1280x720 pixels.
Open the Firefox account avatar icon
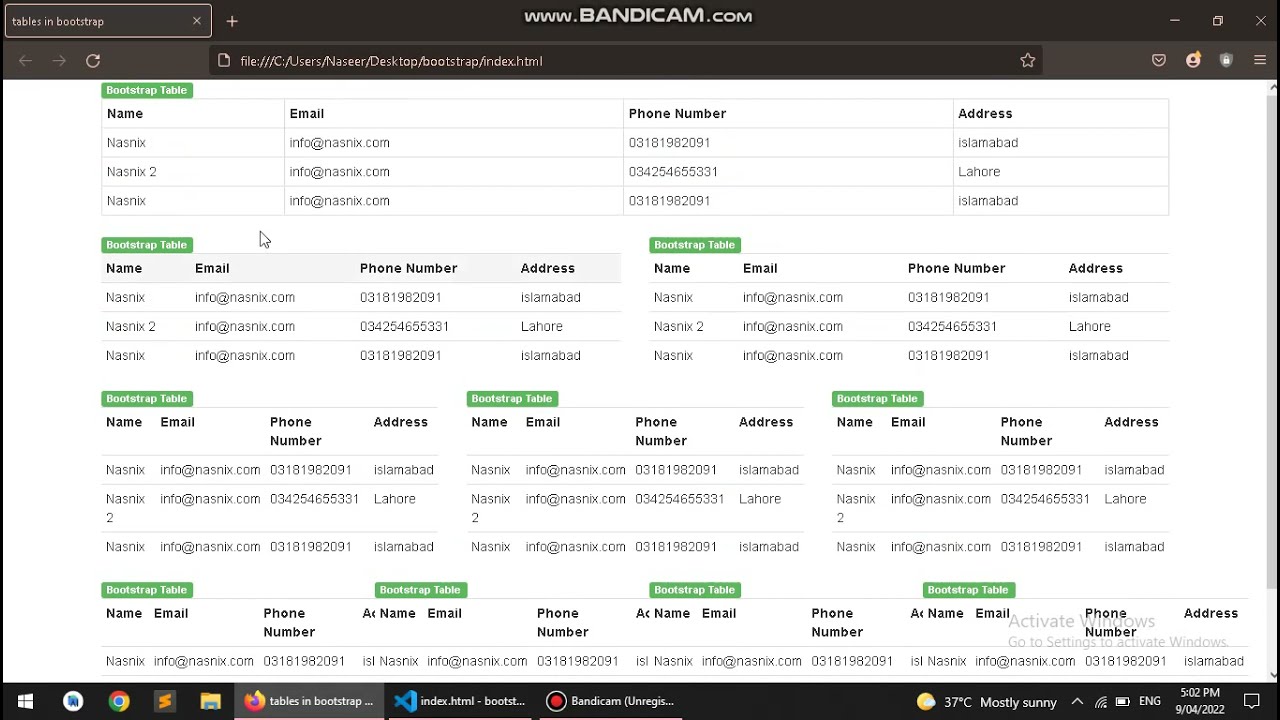1193,61
